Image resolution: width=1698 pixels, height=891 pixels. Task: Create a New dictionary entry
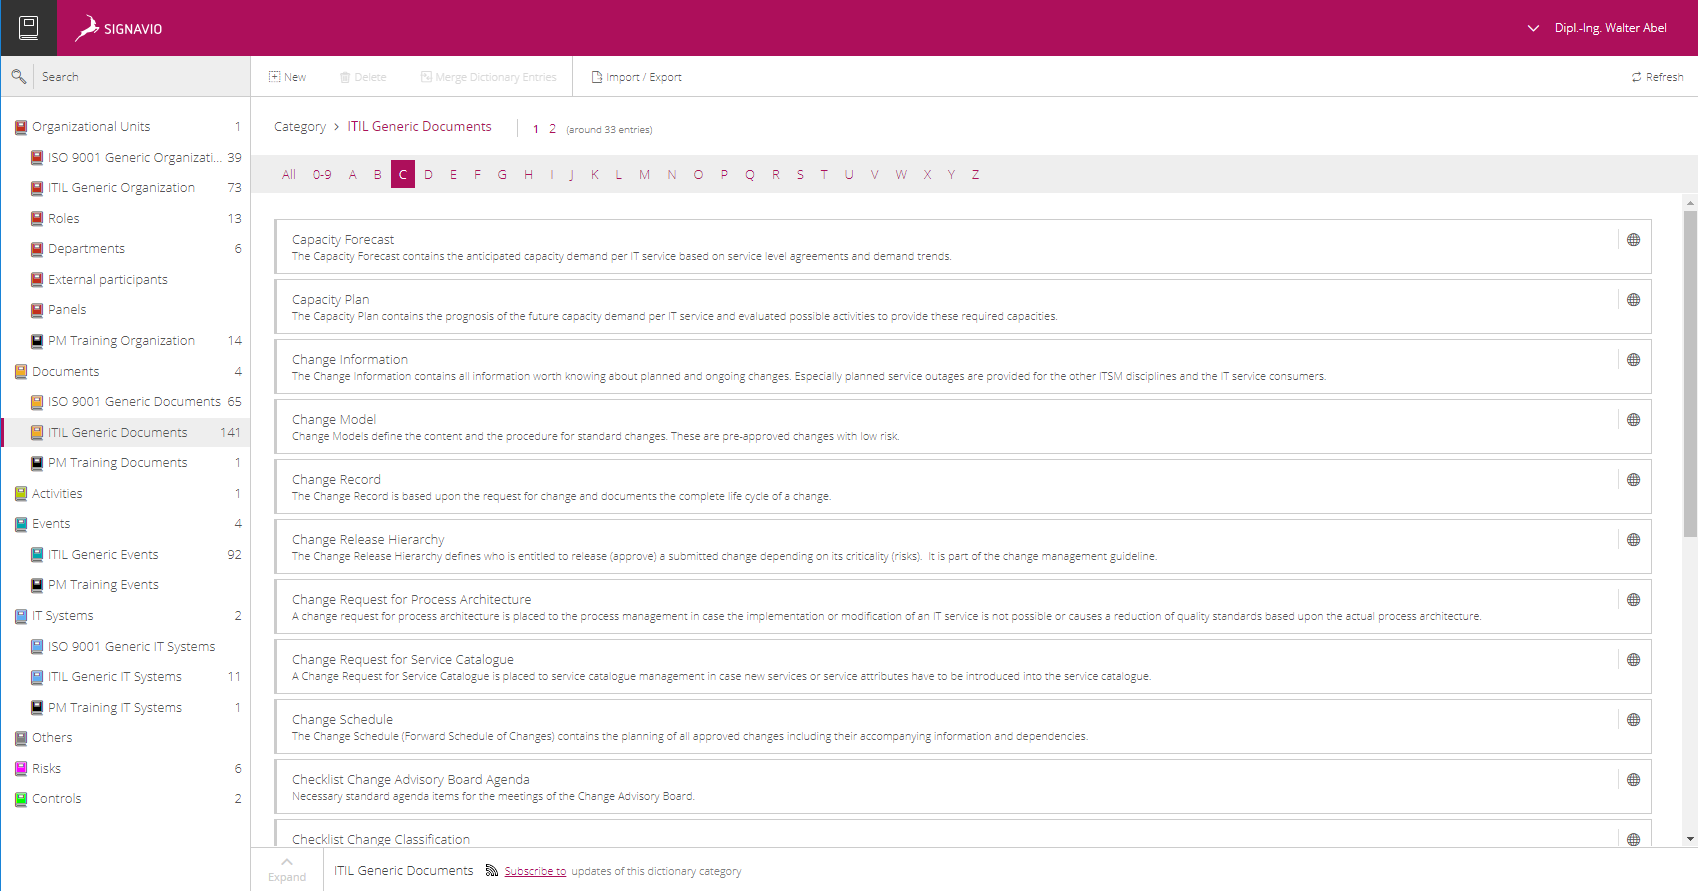click(287, 77)
